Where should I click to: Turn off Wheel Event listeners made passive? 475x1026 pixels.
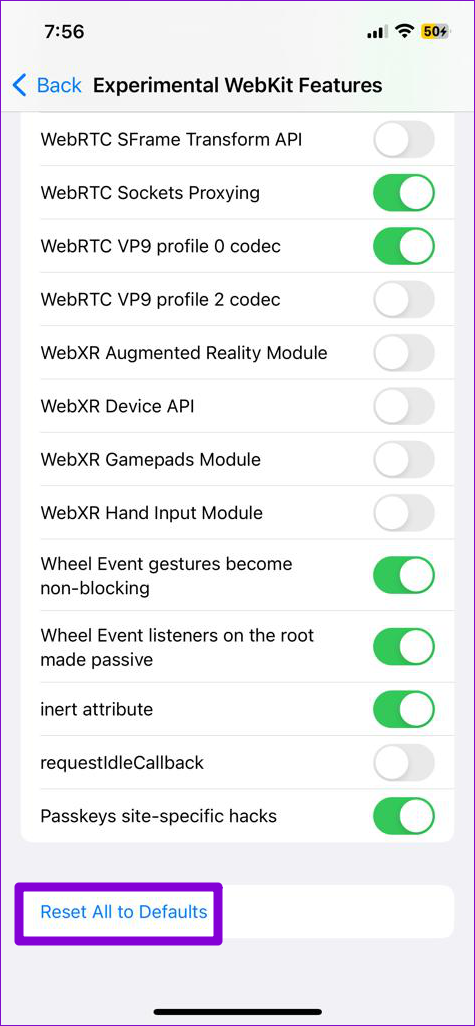point(404,647)
